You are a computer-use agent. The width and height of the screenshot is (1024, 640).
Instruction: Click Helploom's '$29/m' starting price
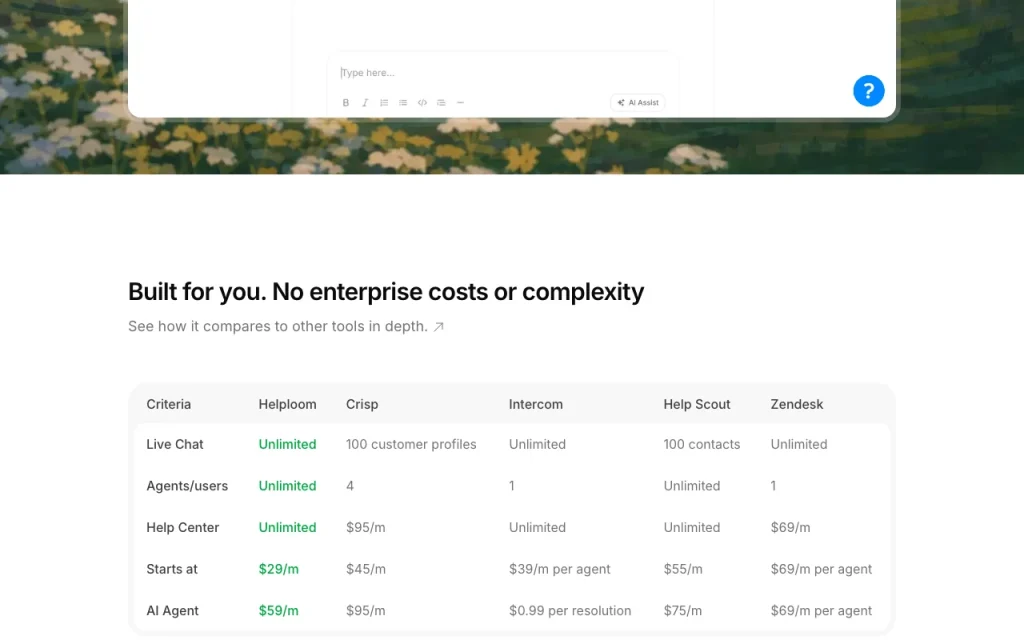[279, 569]
